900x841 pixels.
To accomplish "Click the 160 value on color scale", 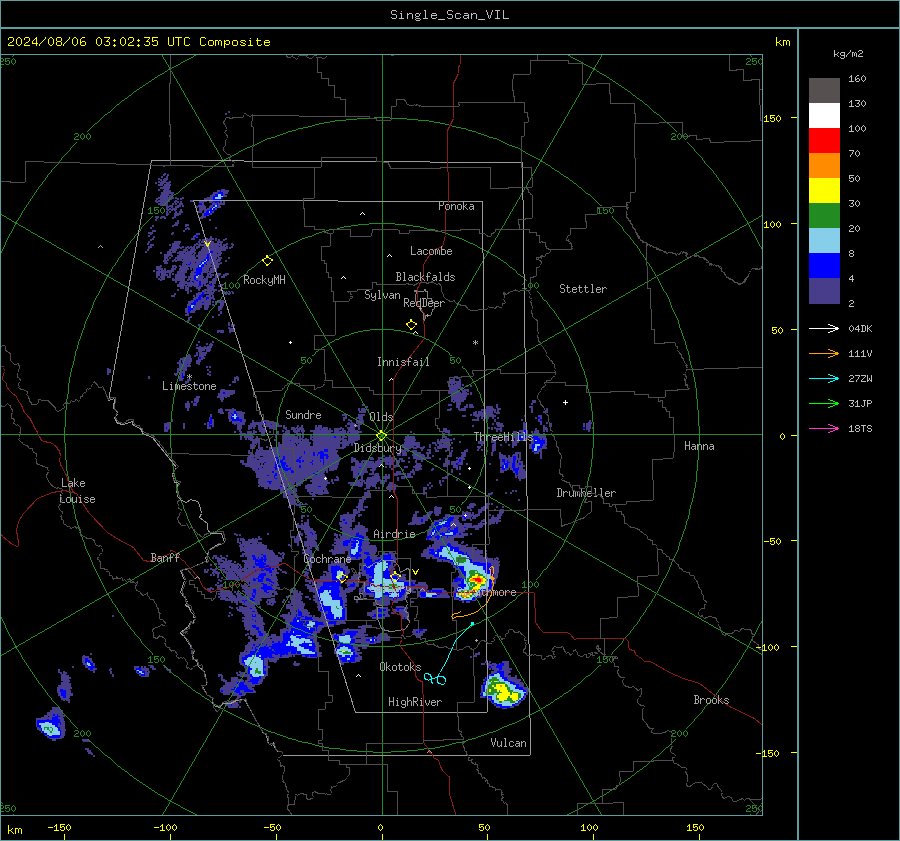I will pos(857,79).
